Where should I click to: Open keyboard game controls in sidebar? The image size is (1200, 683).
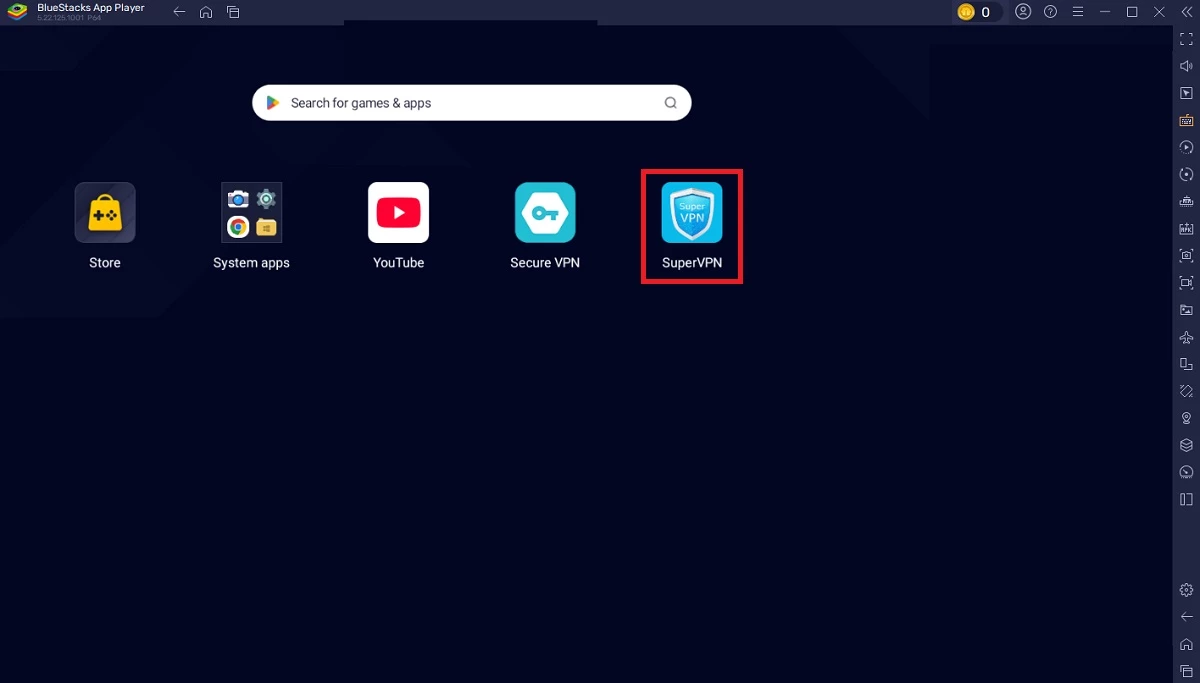pyautogui.click(x=1186, y=120)
